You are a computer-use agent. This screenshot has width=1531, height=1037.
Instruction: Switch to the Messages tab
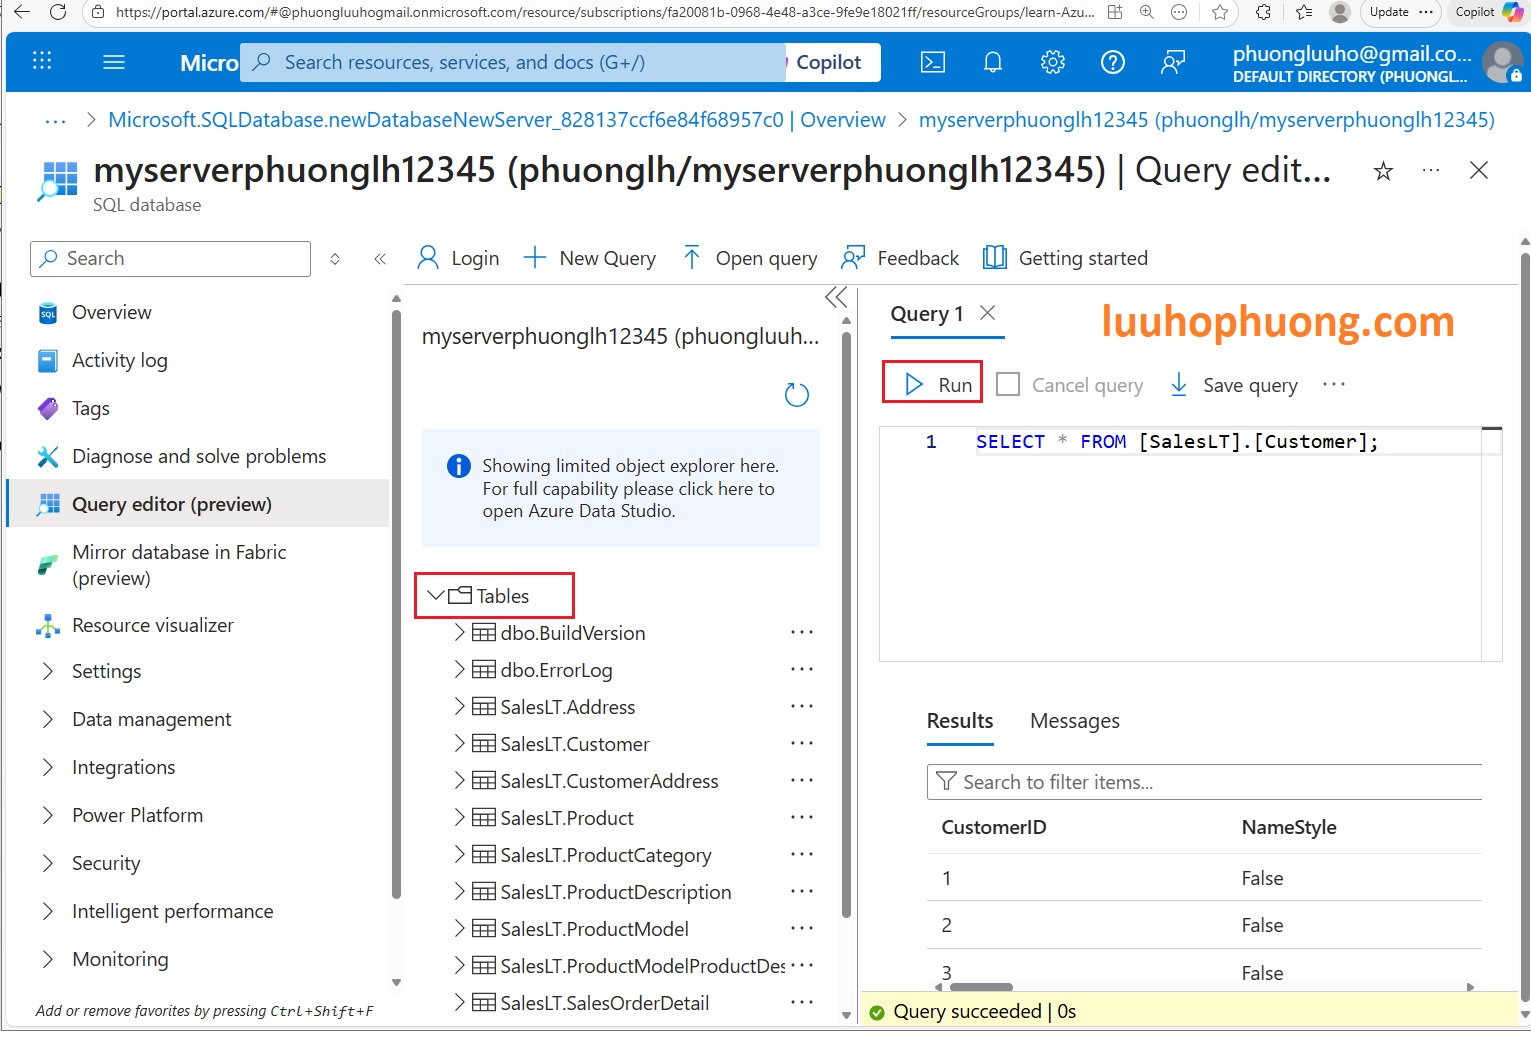click(1074, 721)
